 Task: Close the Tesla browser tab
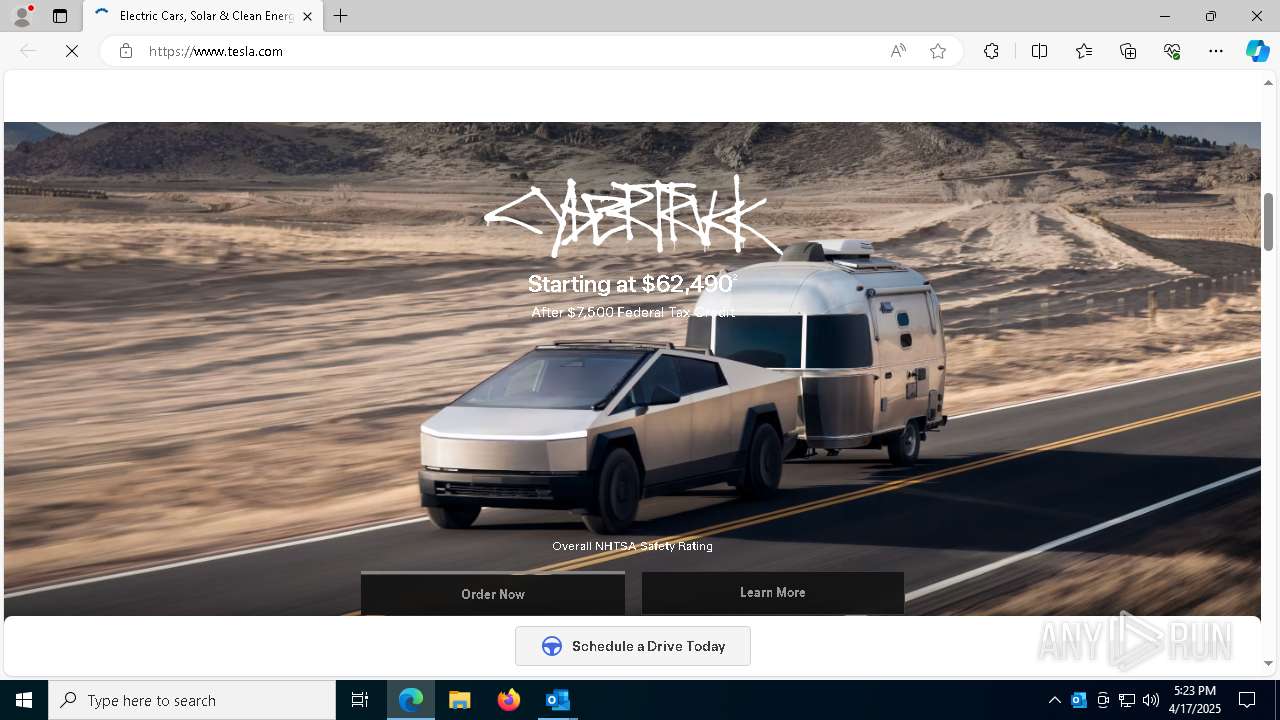coord(307,16)
